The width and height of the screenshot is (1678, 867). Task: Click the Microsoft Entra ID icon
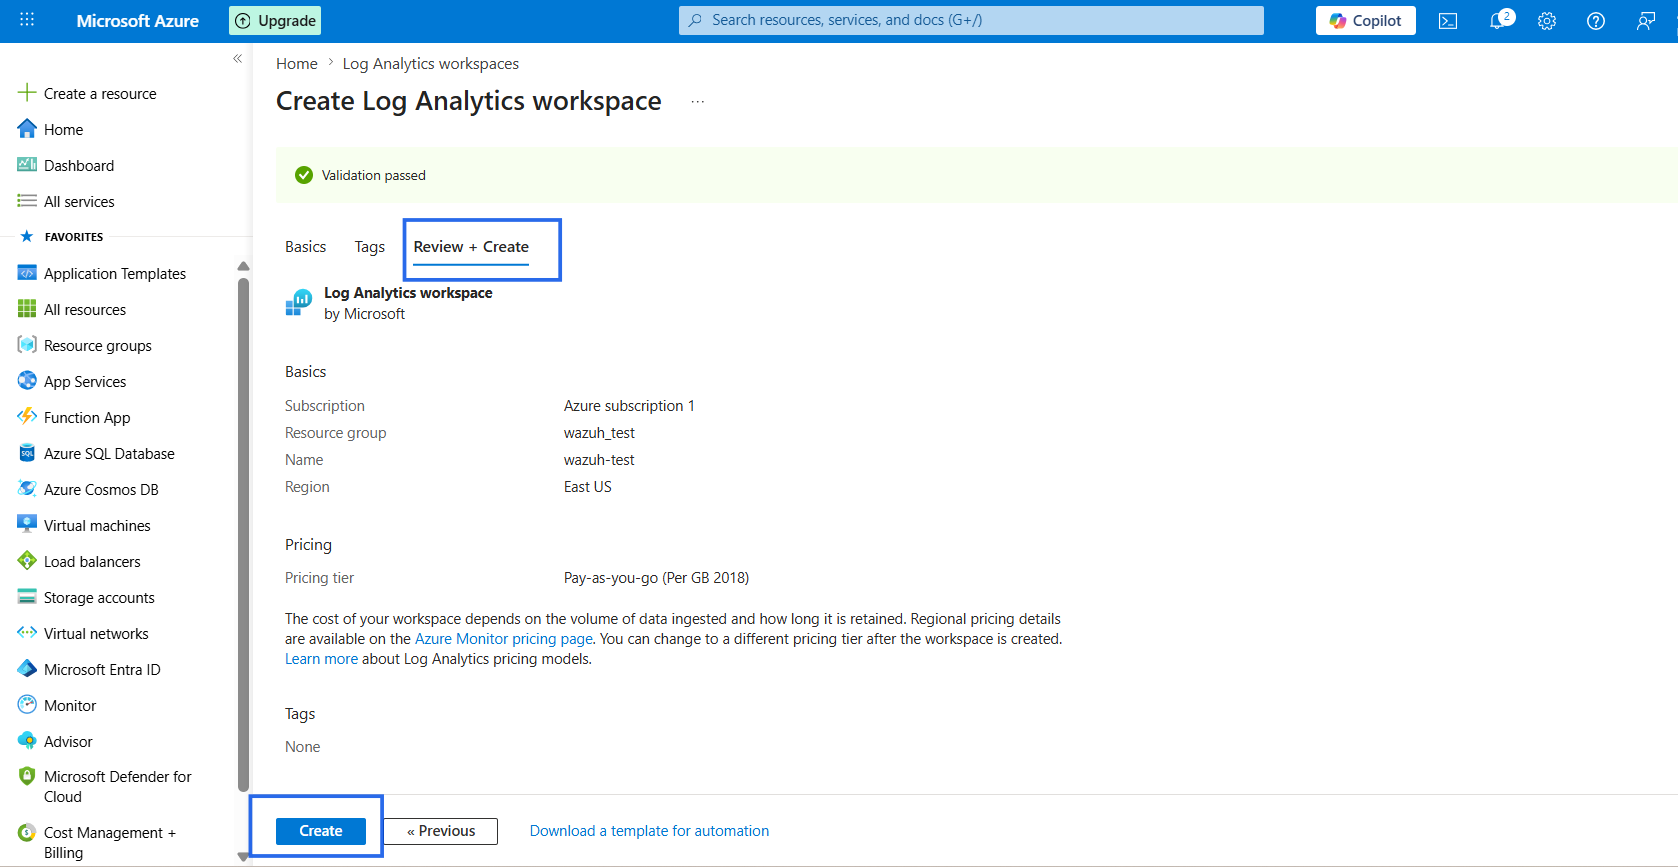pos(27,669)
